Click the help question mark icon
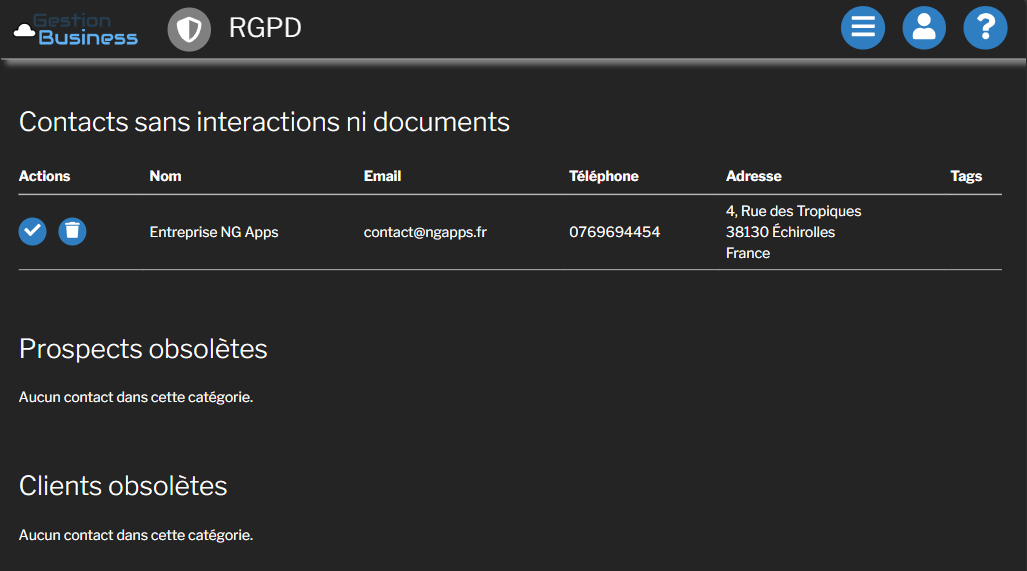Screen dimensions: 1027x571 [985, 28]
